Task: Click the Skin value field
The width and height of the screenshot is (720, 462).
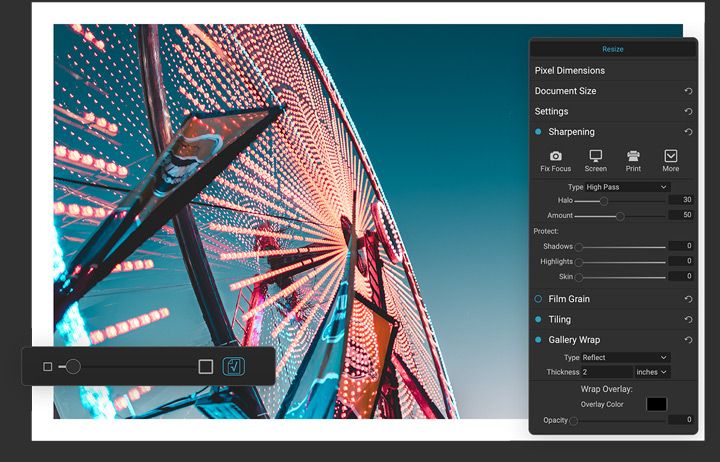Action: point(681,276)
